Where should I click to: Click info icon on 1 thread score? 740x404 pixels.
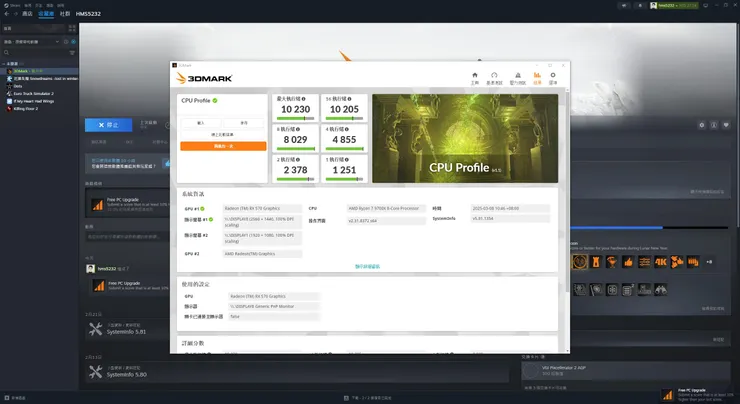click(x=347, y=160)
